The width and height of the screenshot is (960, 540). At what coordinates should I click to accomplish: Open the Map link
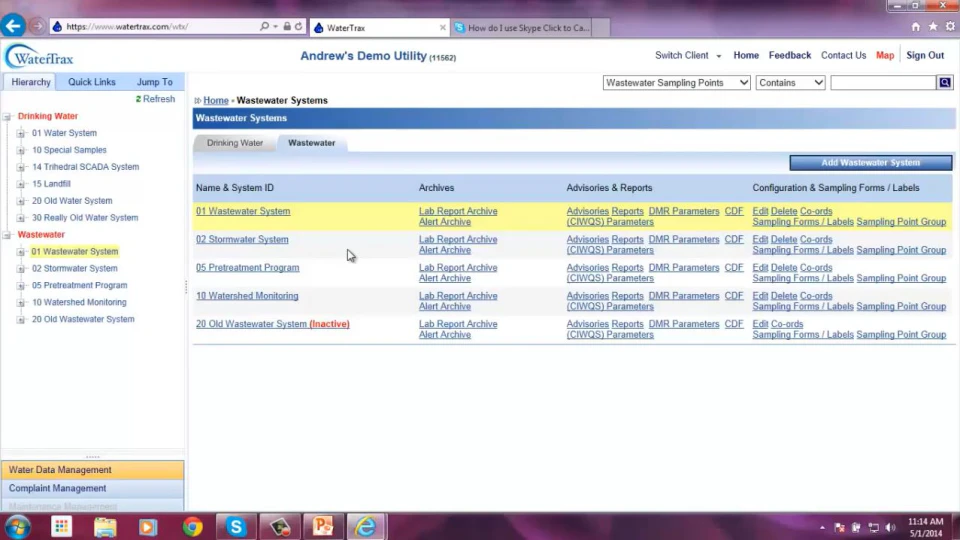(x=885, y=55)
